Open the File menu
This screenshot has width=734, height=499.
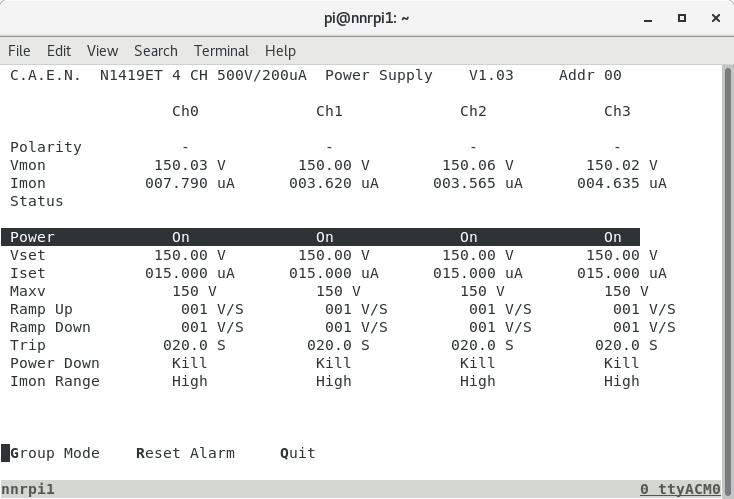[19, 51]
